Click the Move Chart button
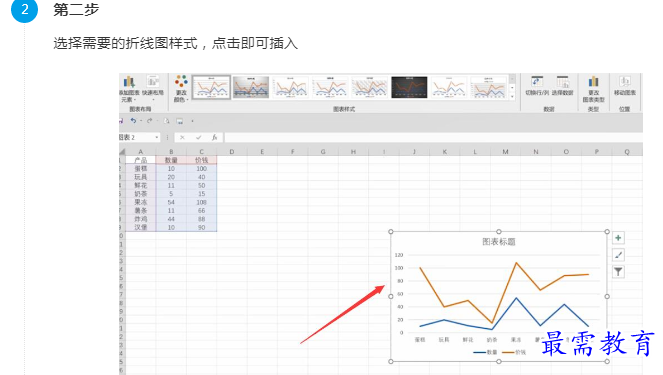This screenshot has height=375, width=663. (625, 86)
